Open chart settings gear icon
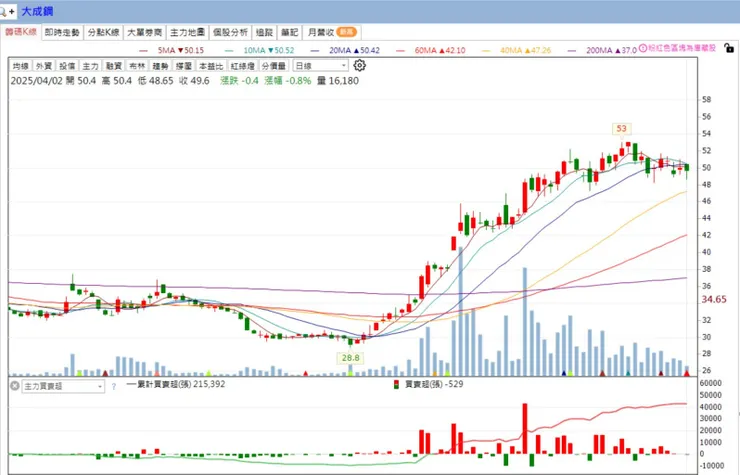 [x=360, y=66]
